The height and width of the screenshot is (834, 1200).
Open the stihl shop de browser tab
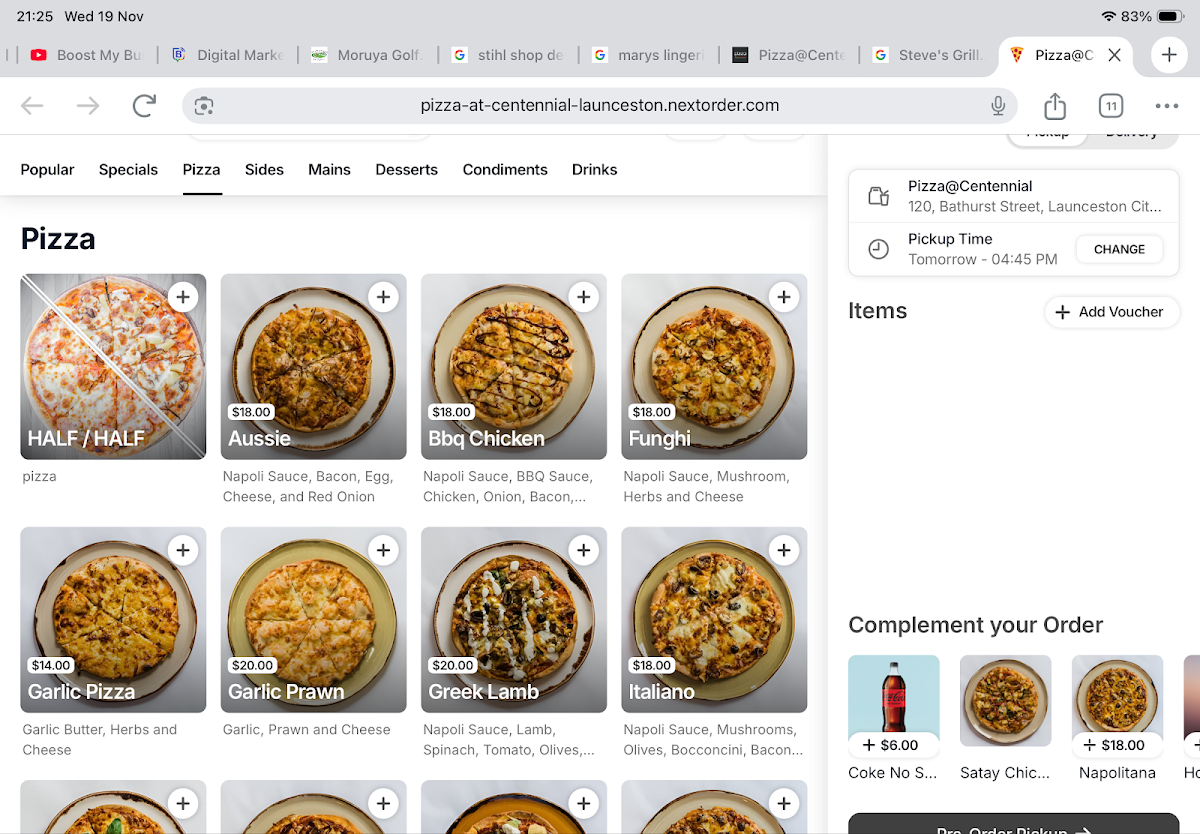click(x=508, y=55)
